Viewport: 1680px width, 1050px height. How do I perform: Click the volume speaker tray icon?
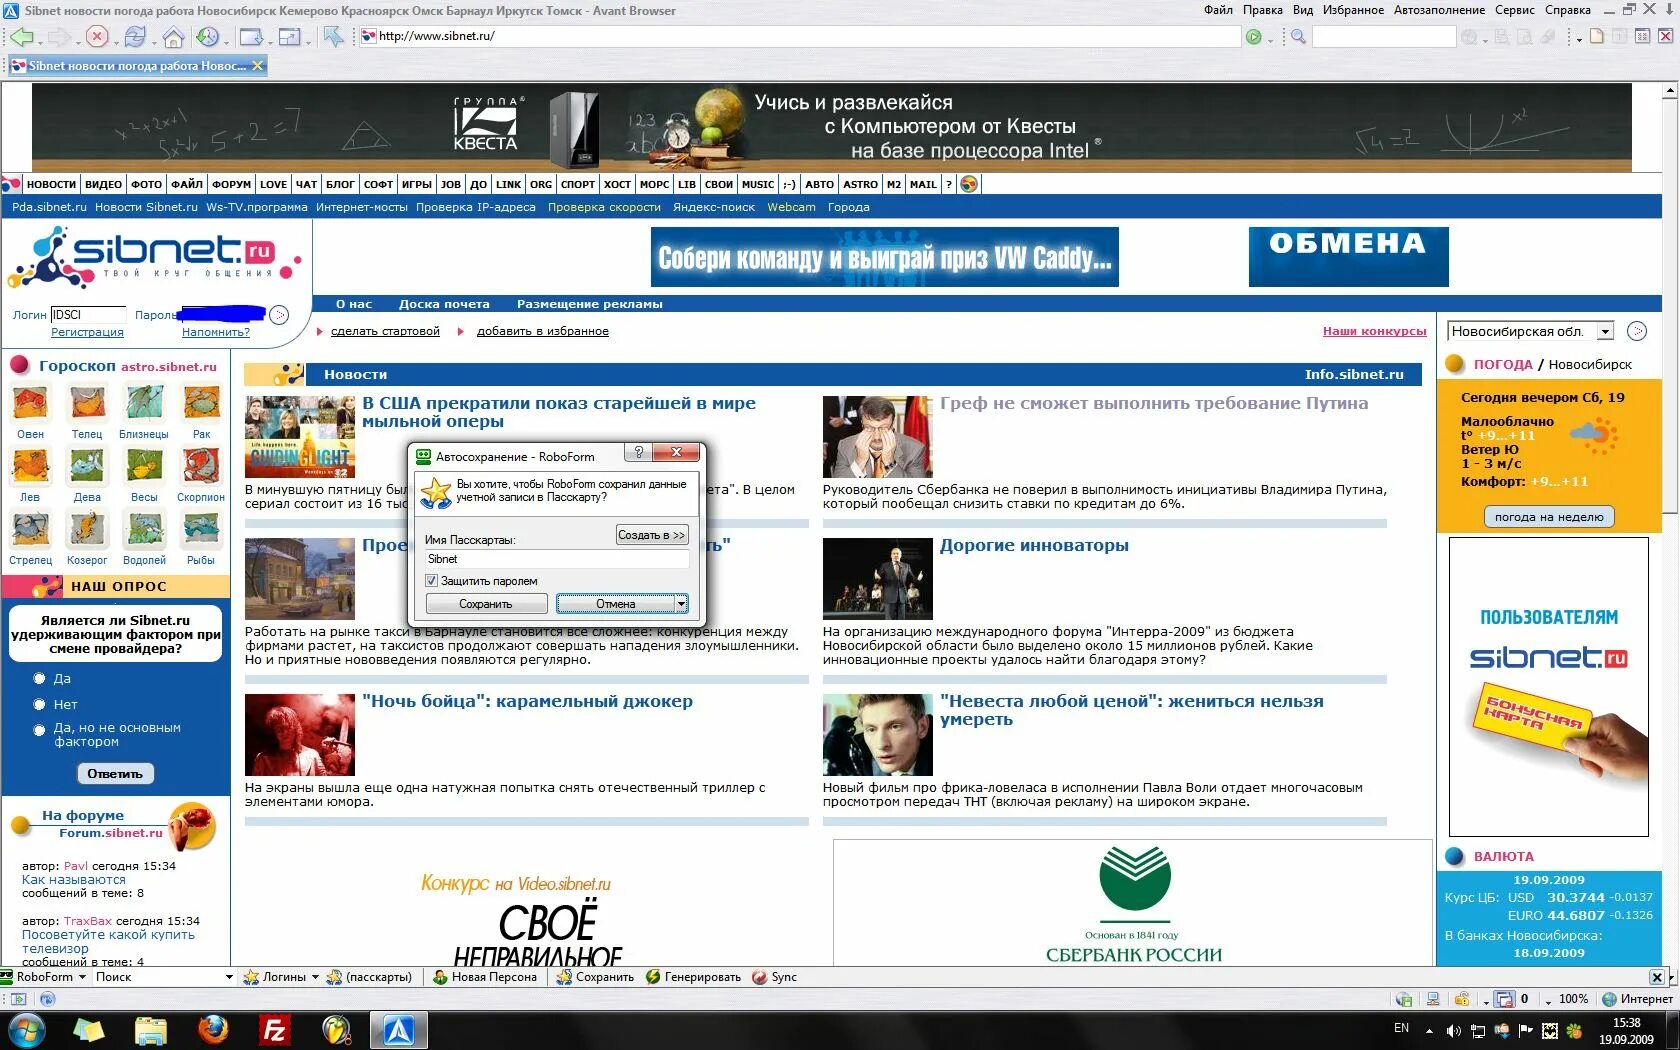coord(1453,1030)
